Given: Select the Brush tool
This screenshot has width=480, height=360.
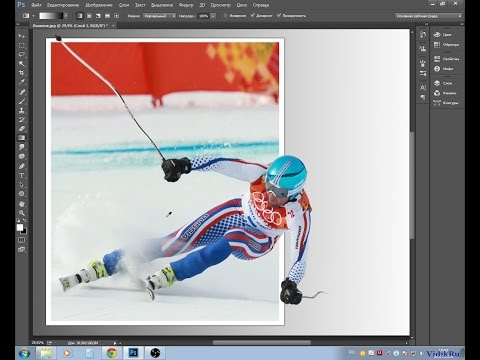Looking at the screenshot, I should click(x=22, y=101).
